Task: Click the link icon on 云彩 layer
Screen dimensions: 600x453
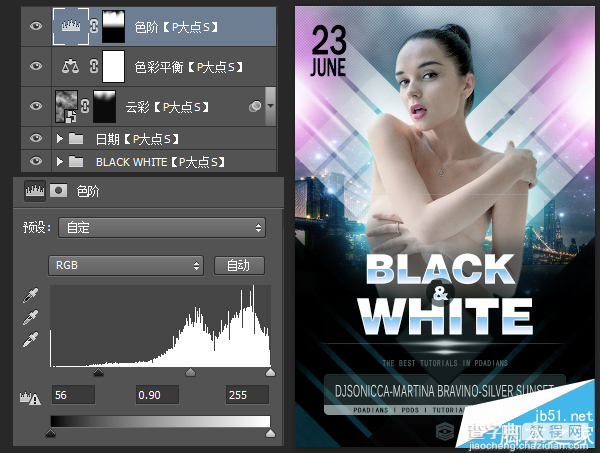Action: coord(85,106)
